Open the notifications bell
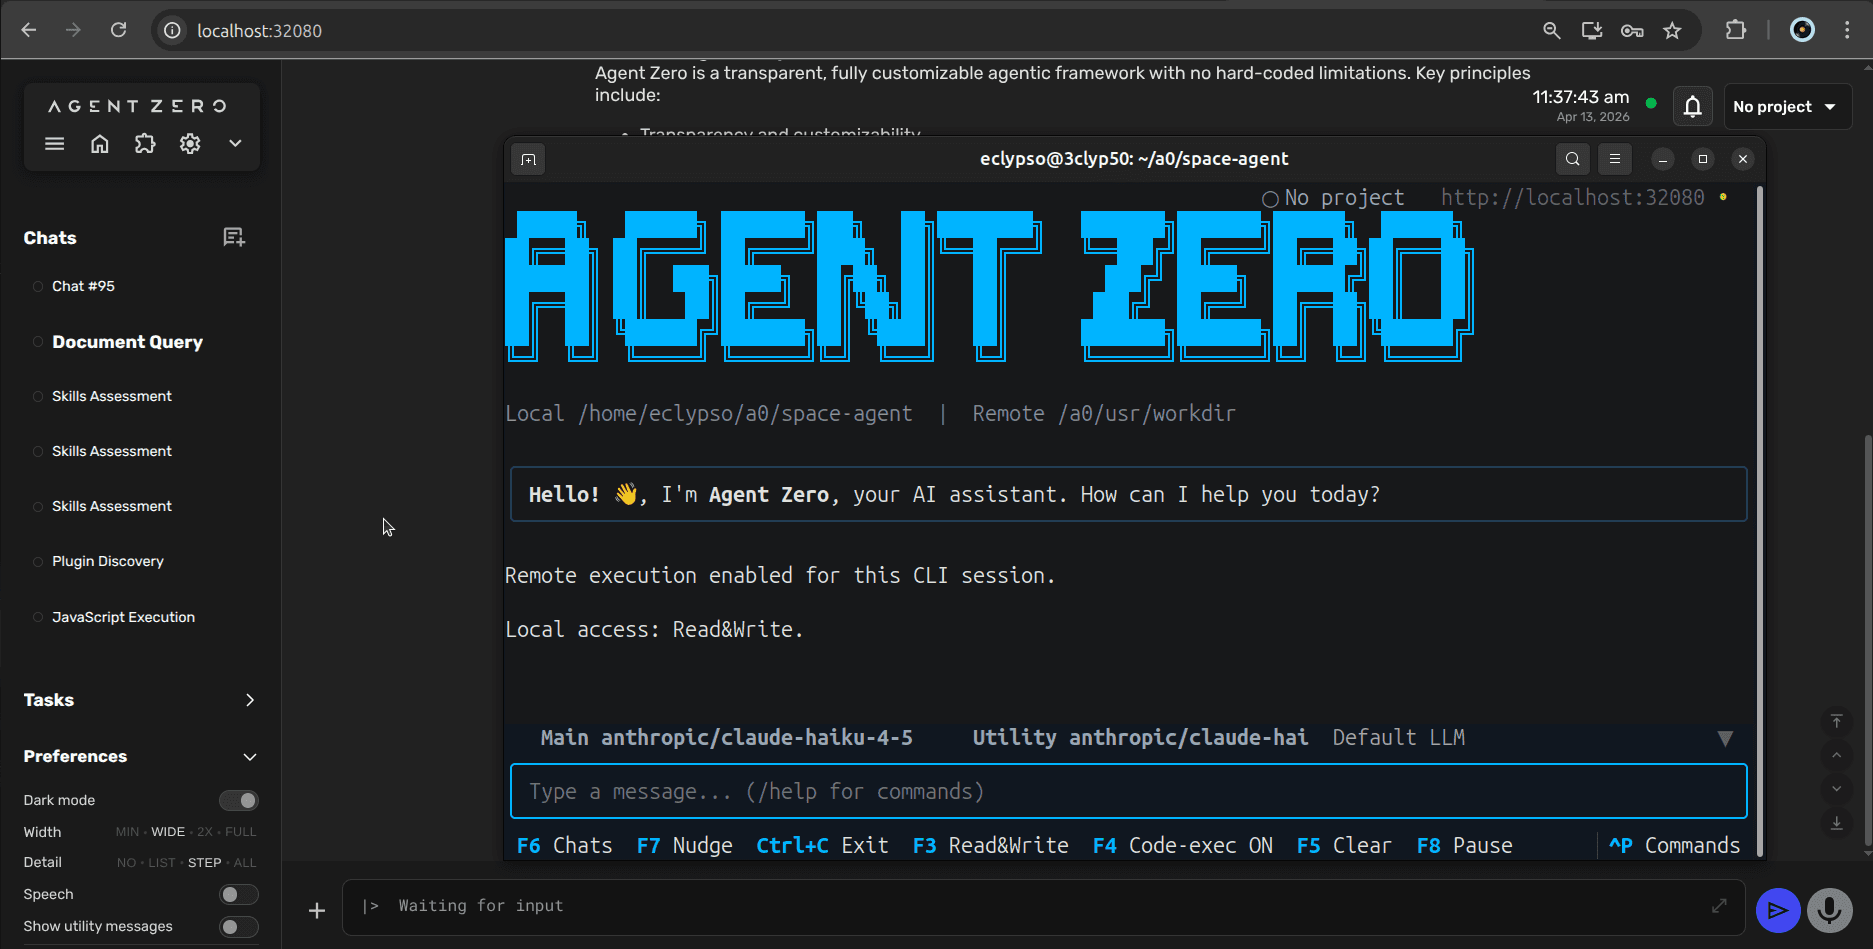1873x949 pixels. coord(1692,106)
